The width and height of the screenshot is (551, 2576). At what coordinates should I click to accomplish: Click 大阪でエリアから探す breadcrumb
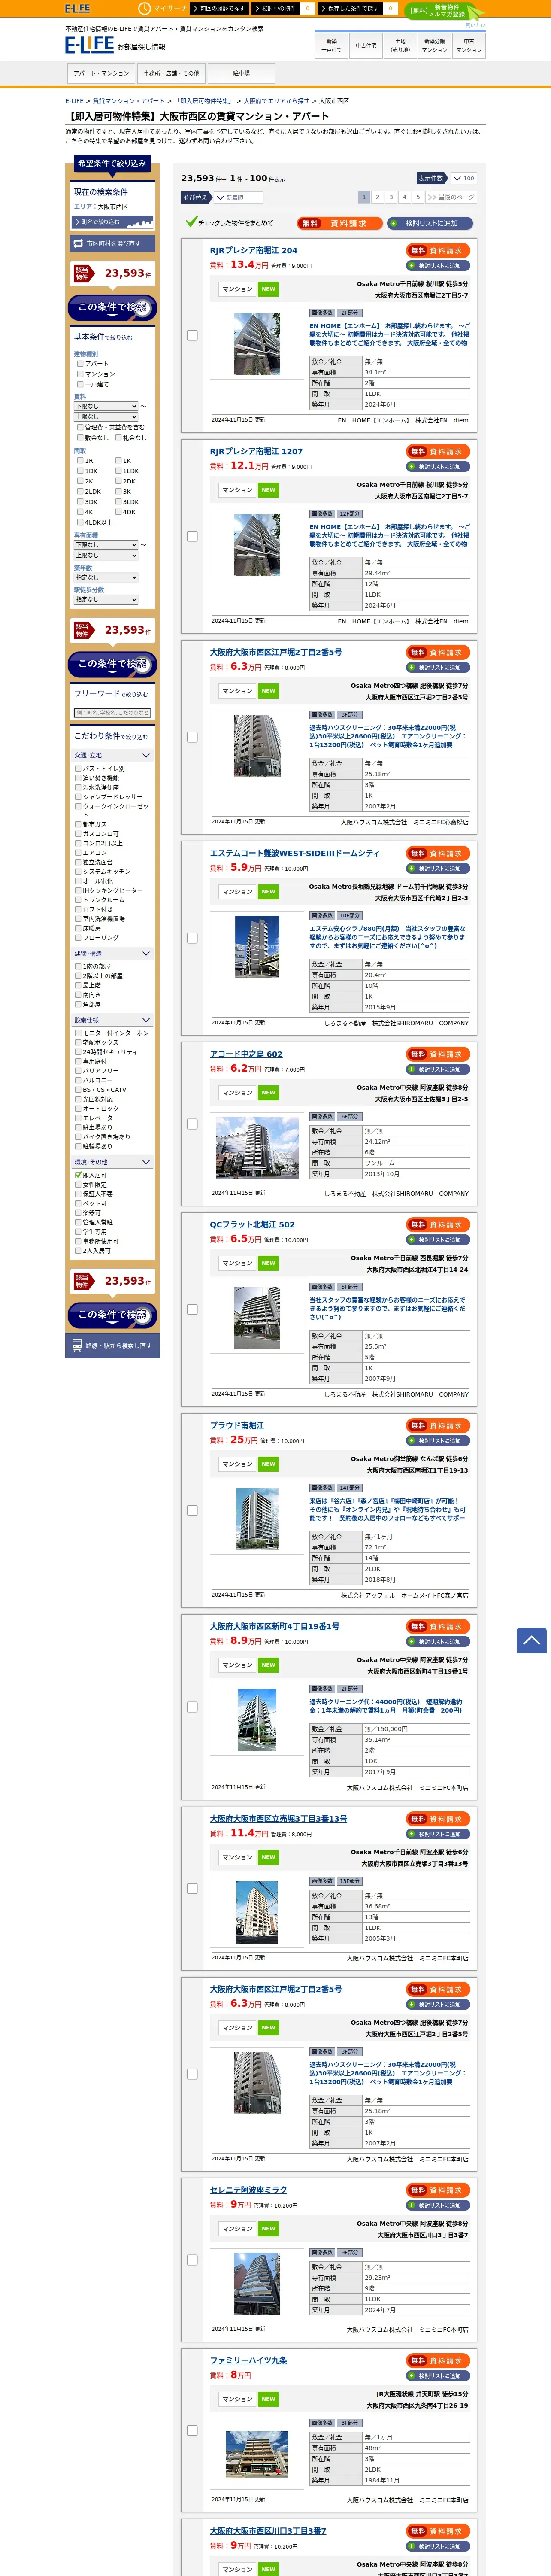[x=277, y=101]
